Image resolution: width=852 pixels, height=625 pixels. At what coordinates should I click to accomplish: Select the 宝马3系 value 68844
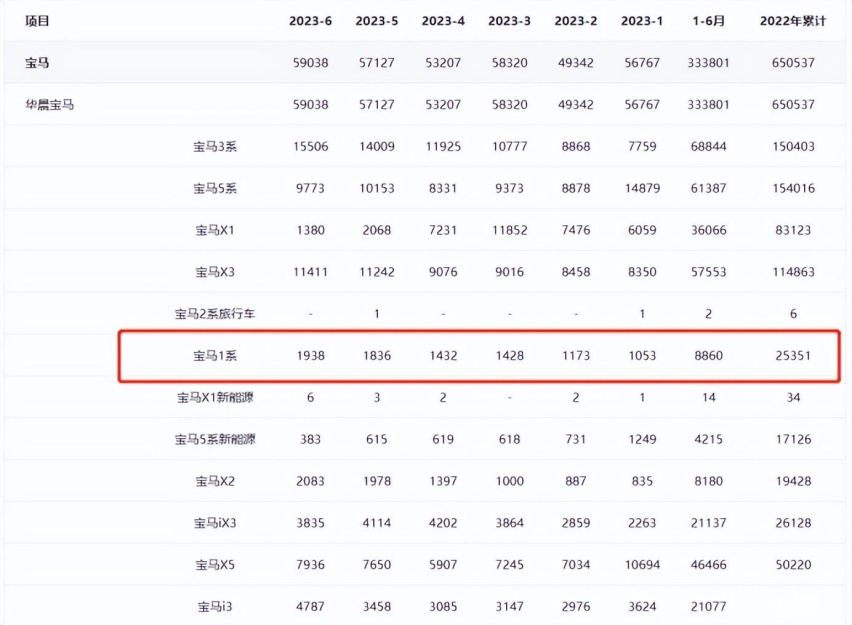coord(708,146)
